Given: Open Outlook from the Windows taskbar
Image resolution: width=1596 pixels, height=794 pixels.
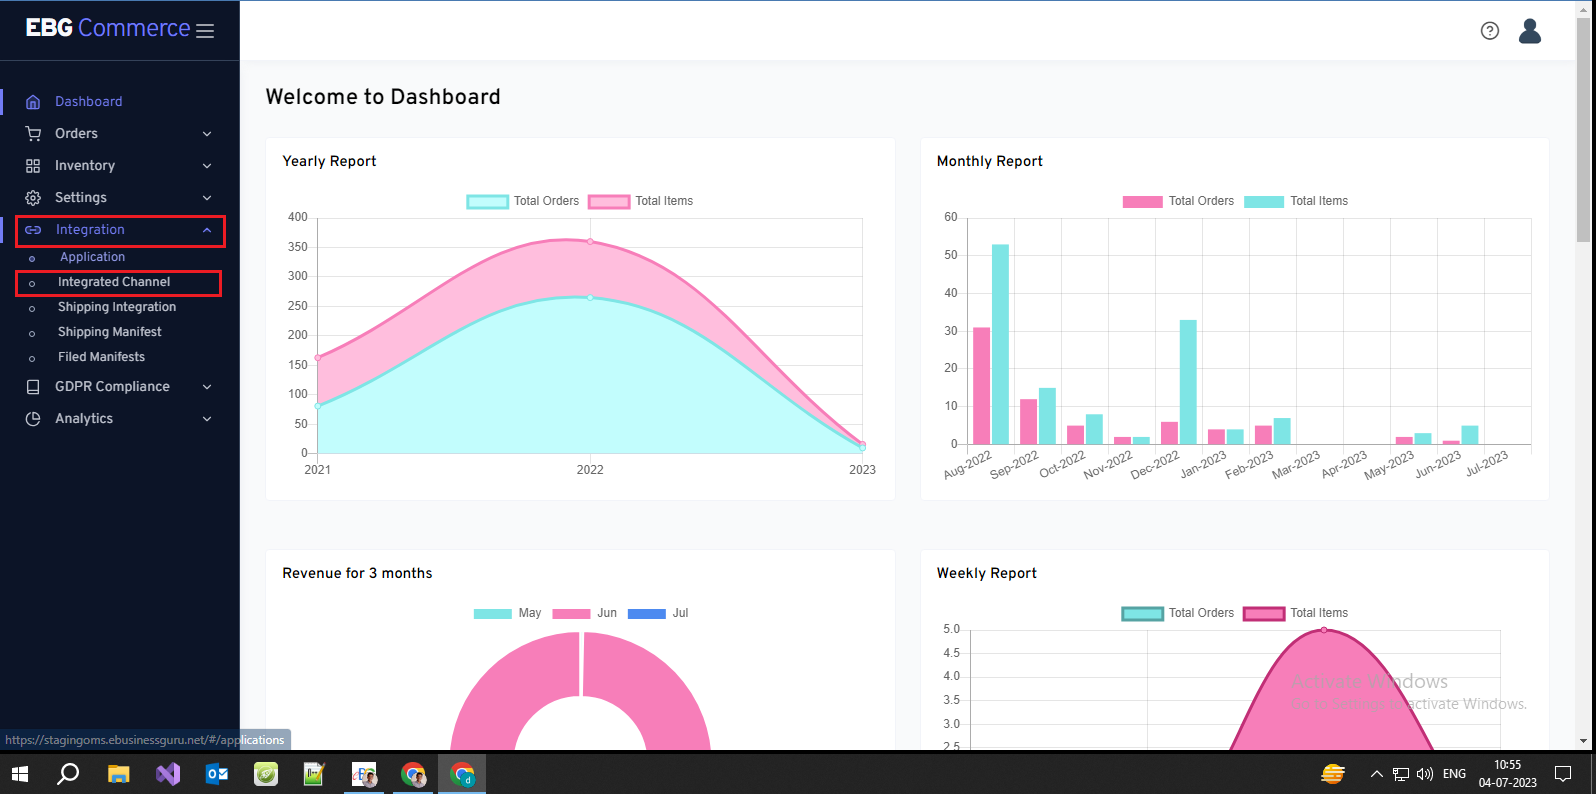Looking at the screenshot, I should pyautogui.click(x=216, y=774).
